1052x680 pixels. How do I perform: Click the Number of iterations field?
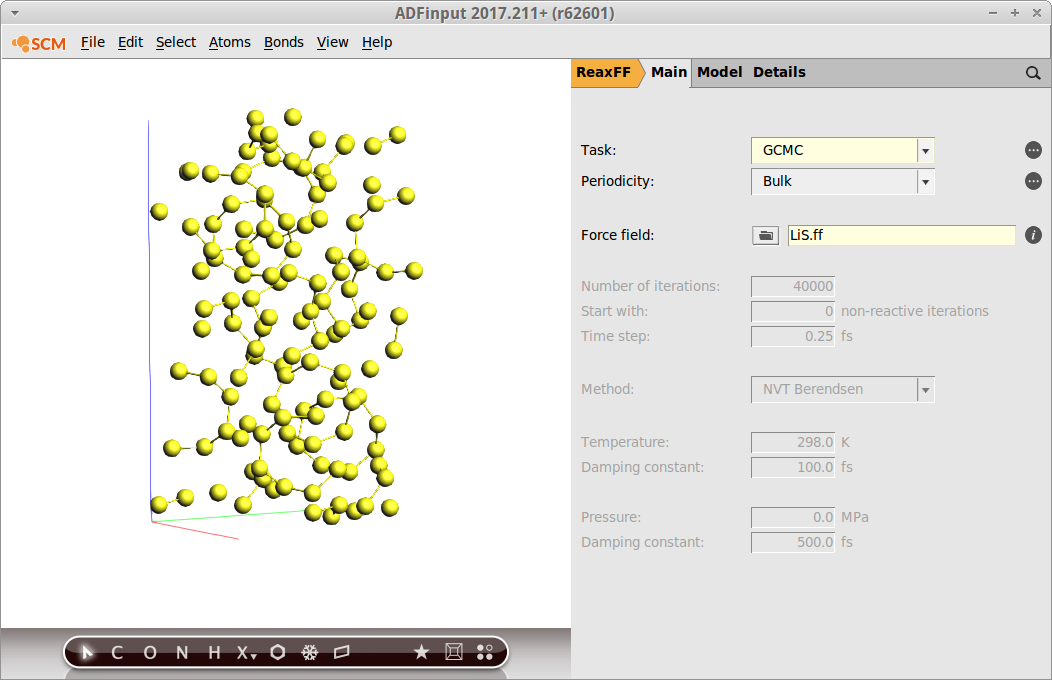pos(793,286)
